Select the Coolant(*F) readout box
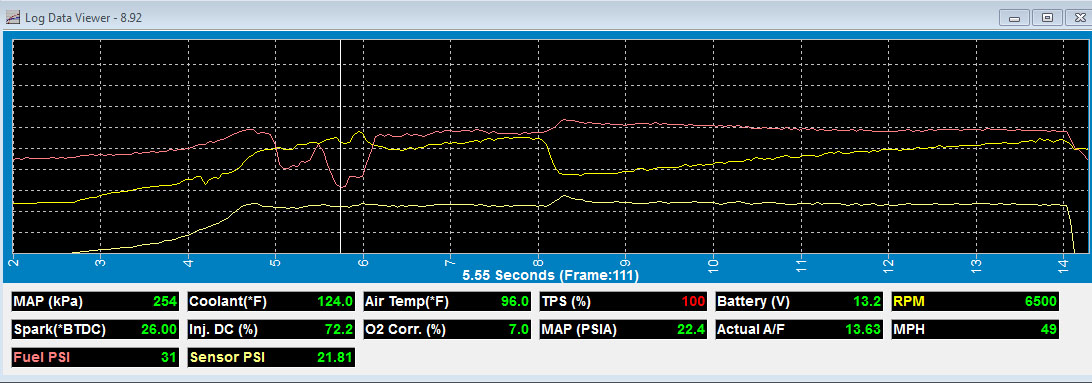The height and width of the screenshot is (383, 1092). tap(271, 302)
